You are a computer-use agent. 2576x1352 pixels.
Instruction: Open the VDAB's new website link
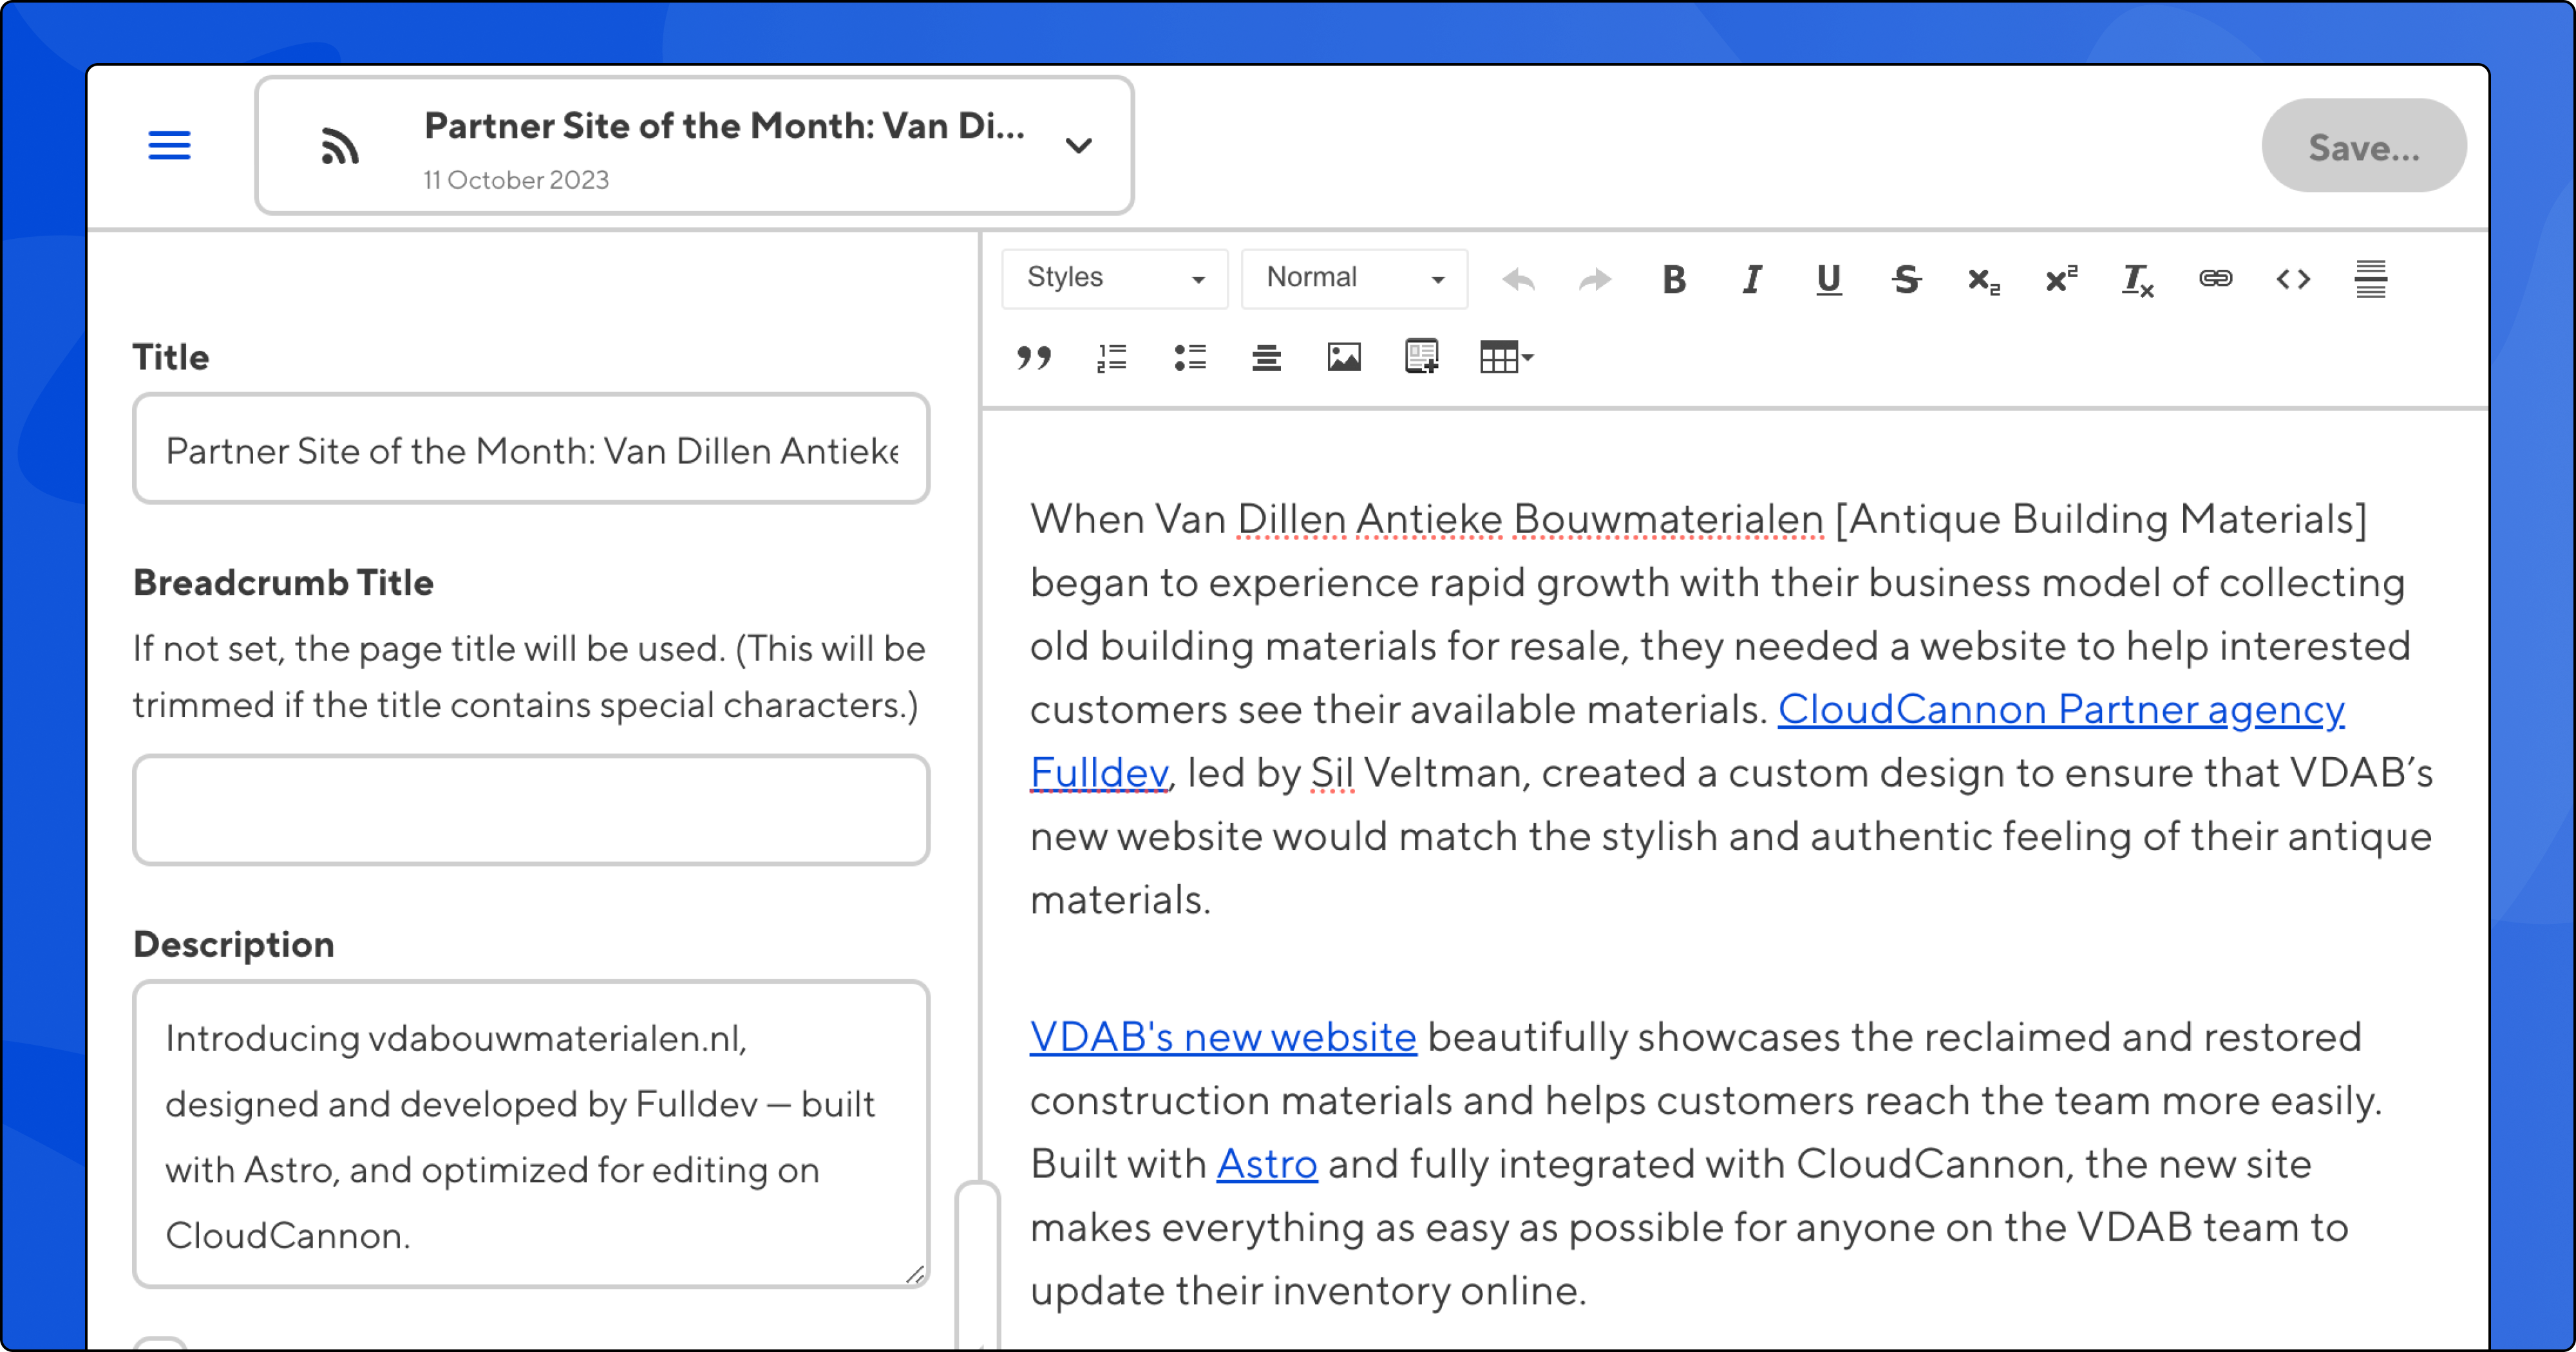pos(1222,1037)
